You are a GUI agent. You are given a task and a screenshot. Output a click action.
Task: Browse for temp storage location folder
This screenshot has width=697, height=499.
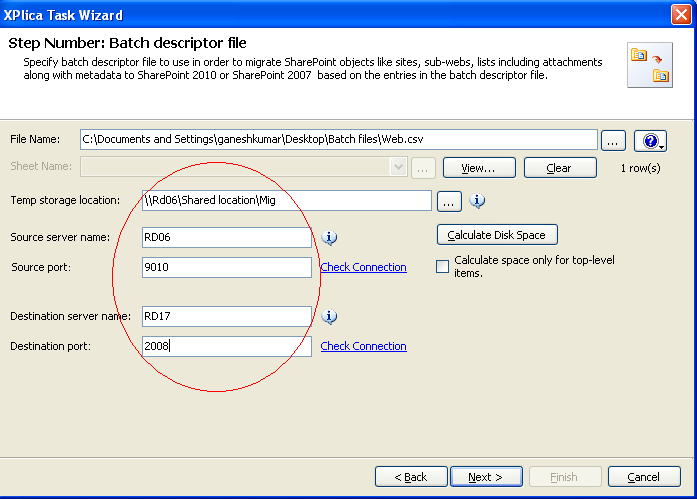(449, 202)
